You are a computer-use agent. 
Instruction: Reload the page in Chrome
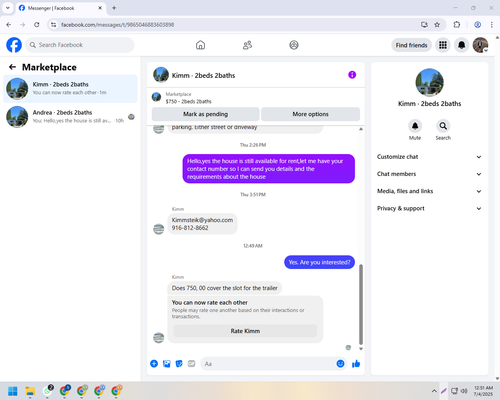(x=37, y=25)
